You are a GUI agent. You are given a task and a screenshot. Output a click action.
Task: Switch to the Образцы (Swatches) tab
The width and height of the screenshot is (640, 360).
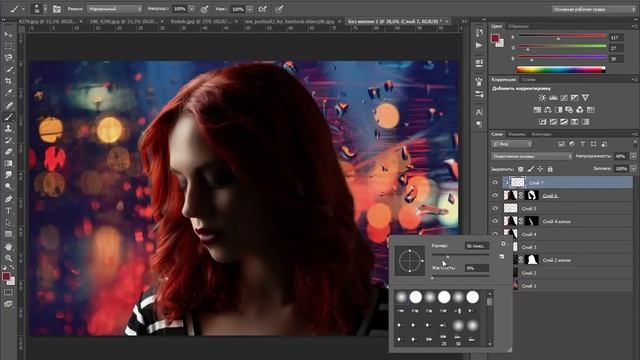(x=518, y=26)
